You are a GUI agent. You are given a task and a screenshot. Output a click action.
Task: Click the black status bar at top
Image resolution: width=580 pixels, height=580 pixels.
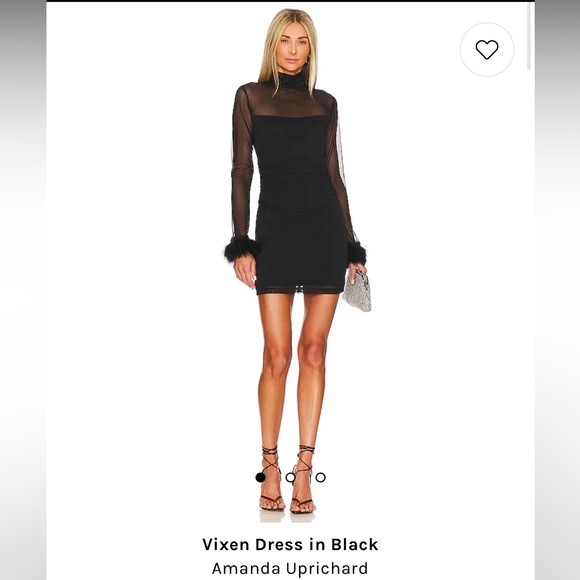290,1
